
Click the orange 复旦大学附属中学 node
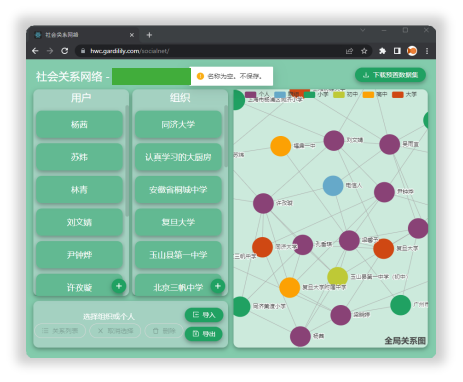289,287
